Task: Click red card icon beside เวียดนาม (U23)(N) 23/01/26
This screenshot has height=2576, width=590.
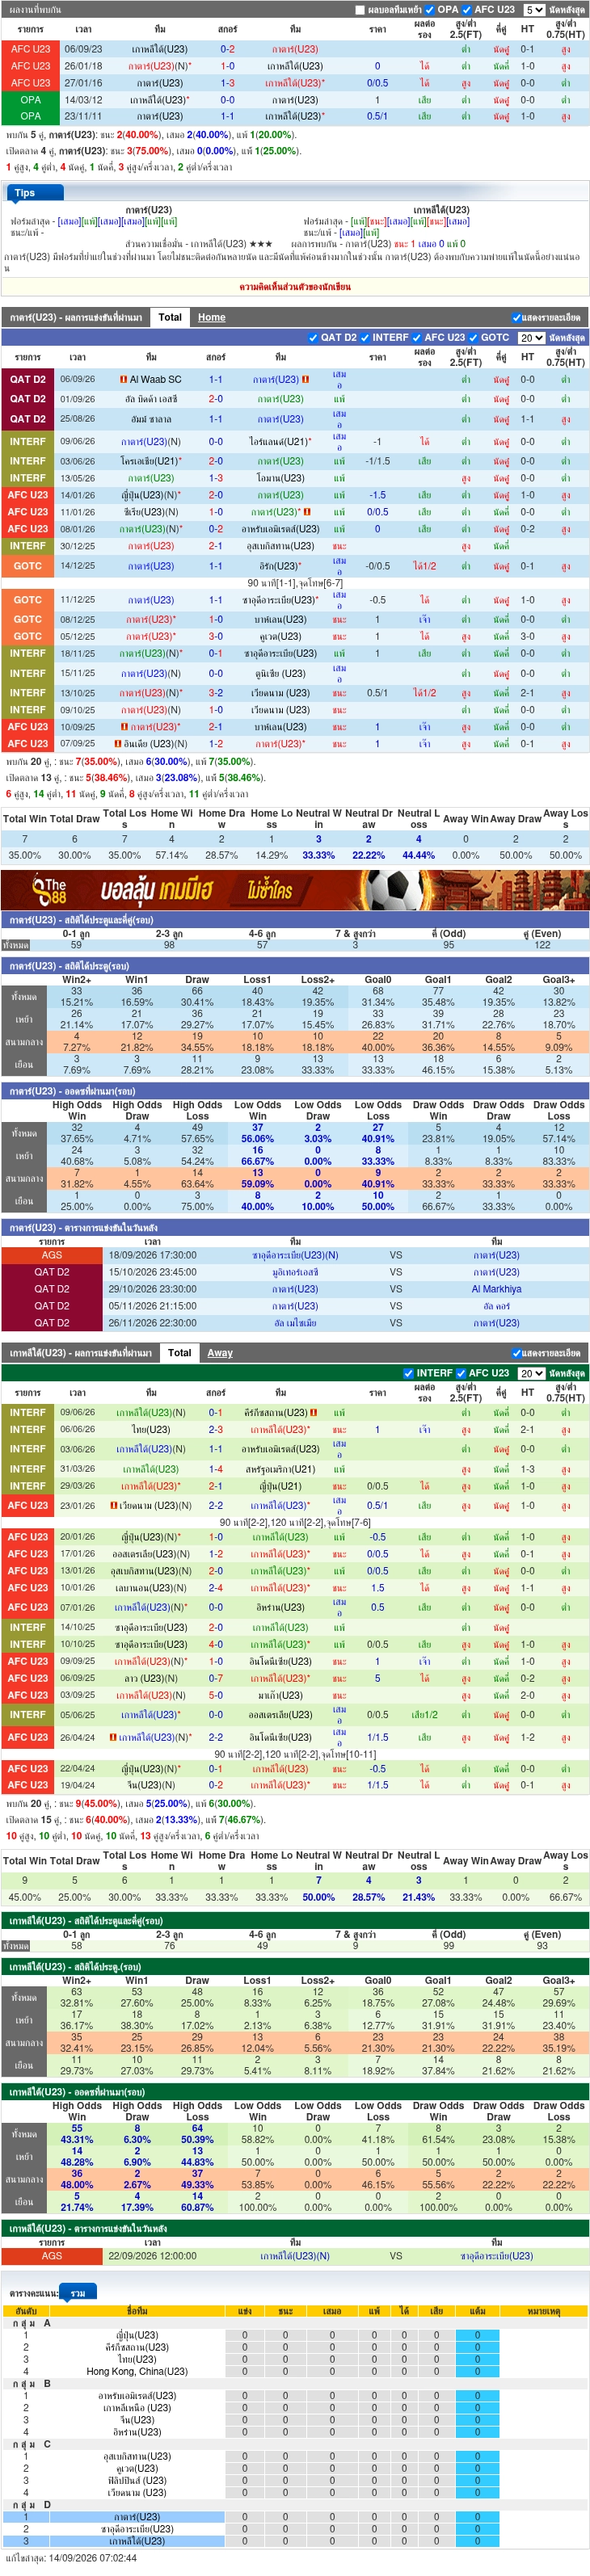Action: [114, 1505]
